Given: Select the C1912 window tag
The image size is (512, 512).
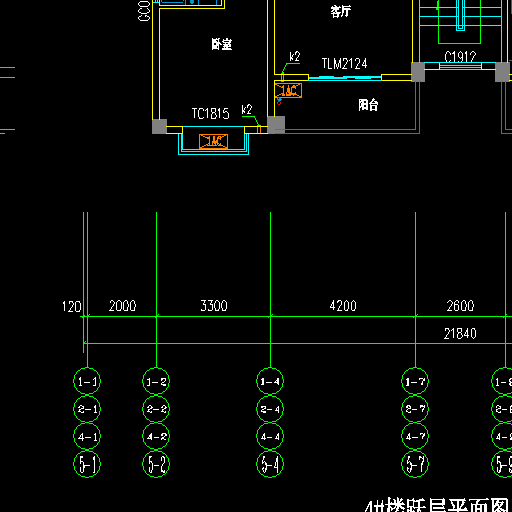Looking at the screenshot, I should pyautogui.click(x=460, y=57).
